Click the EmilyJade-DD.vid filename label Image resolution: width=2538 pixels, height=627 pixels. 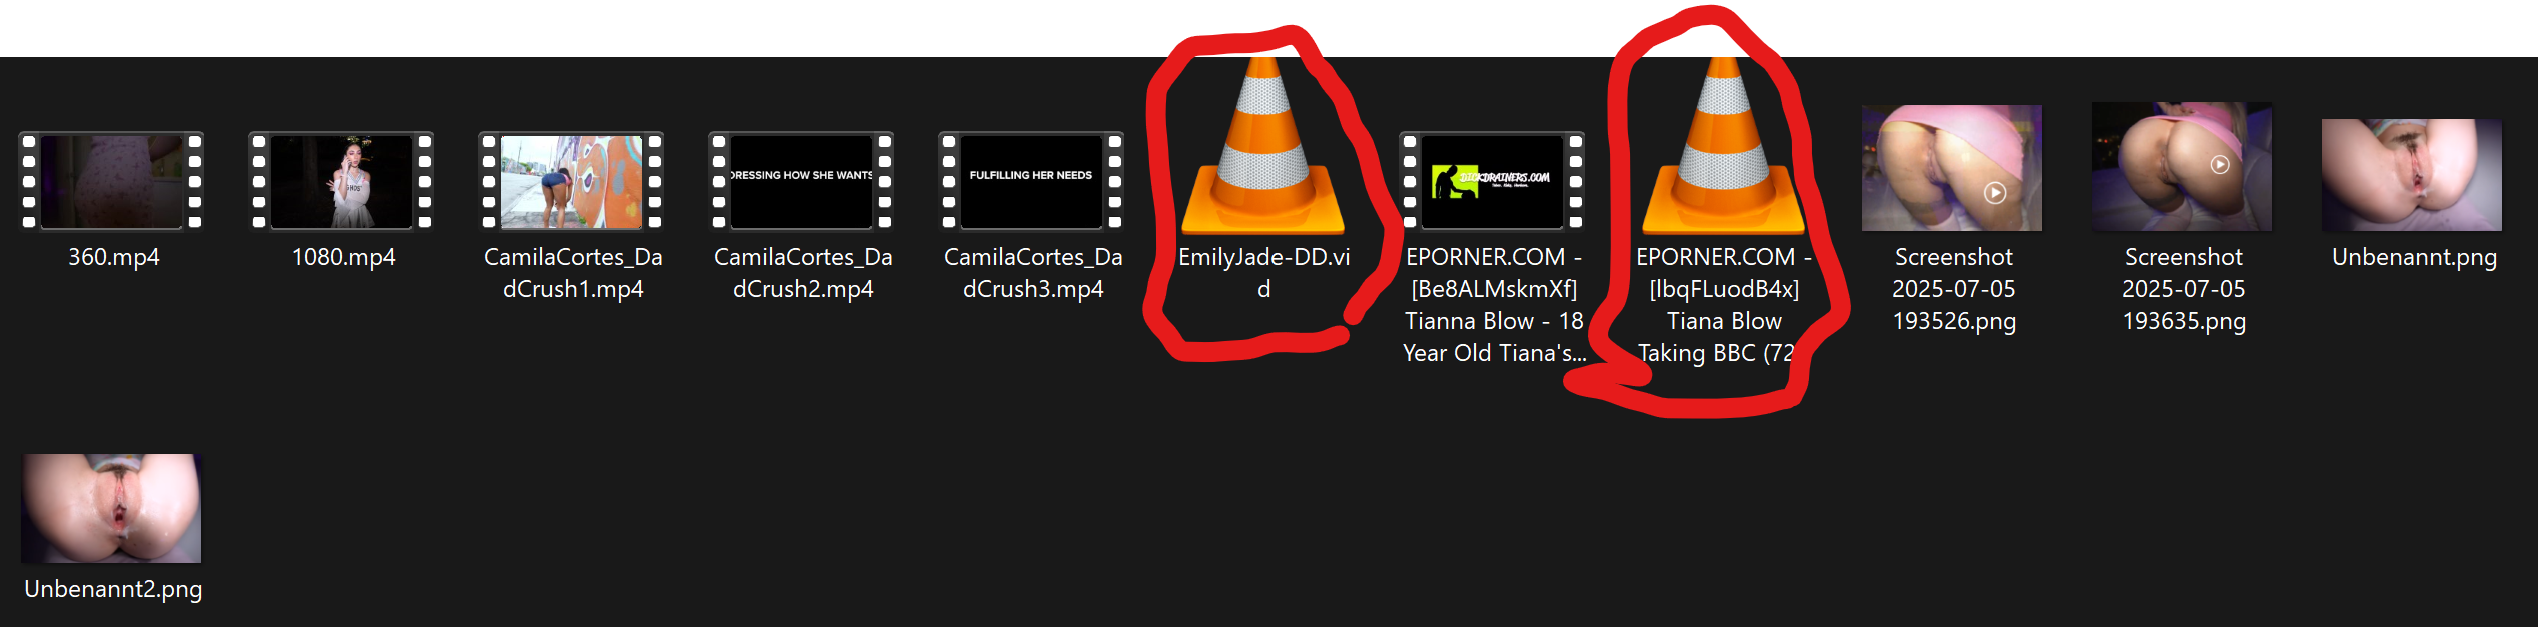coord(1264,273)
